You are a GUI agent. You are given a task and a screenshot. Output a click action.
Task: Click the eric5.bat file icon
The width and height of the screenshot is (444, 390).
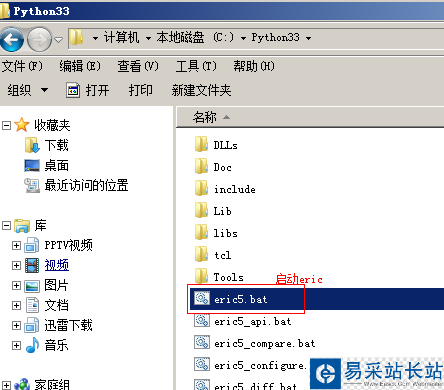click(x=202, y=298)
